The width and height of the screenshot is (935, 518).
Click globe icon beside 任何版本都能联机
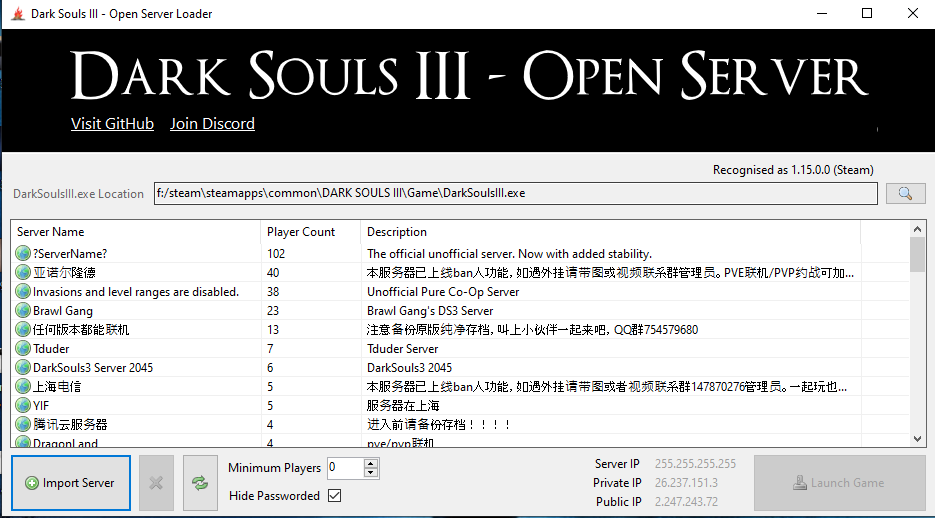pos(23,330)
